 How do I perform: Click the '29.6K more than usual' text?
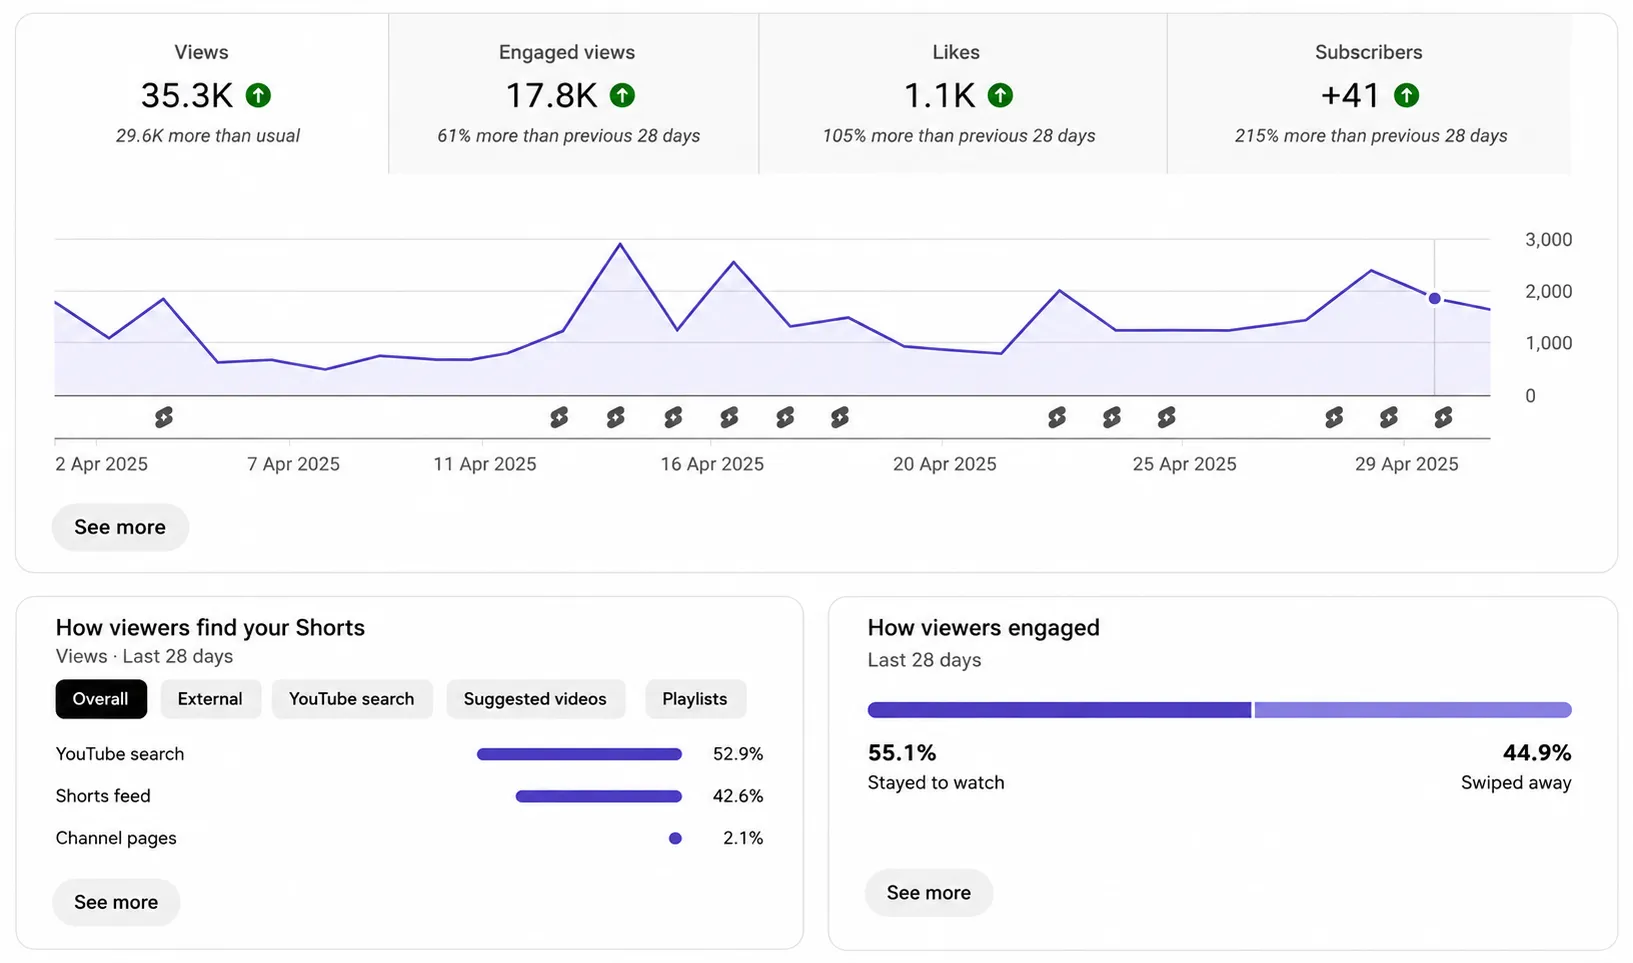click(x=208, y=136)
